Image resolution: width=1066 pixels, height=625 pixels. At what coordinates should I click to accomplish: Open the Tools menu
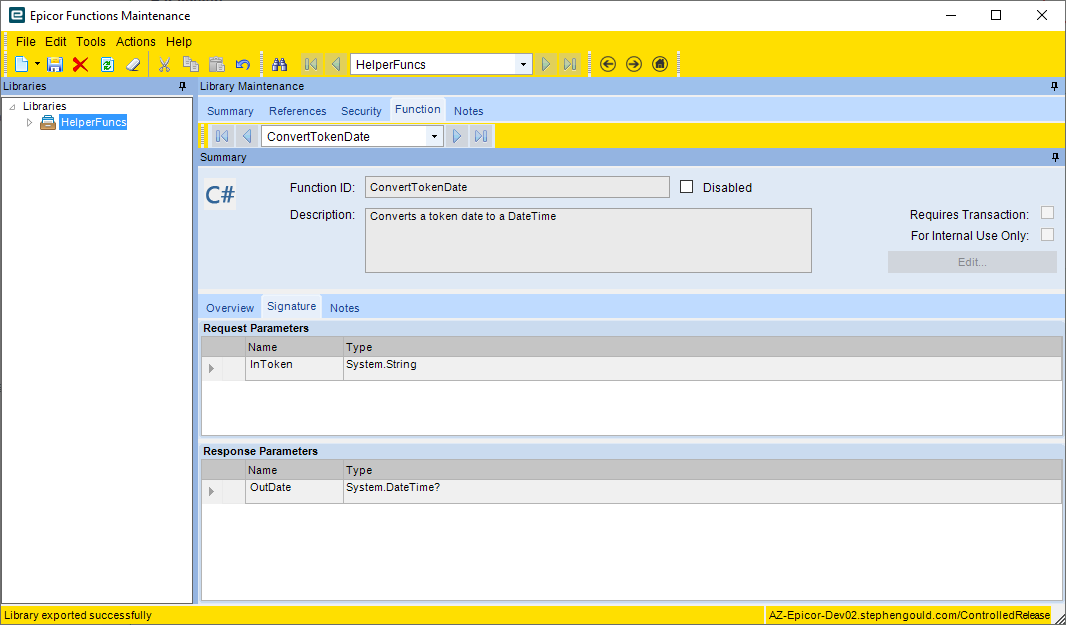91,41
